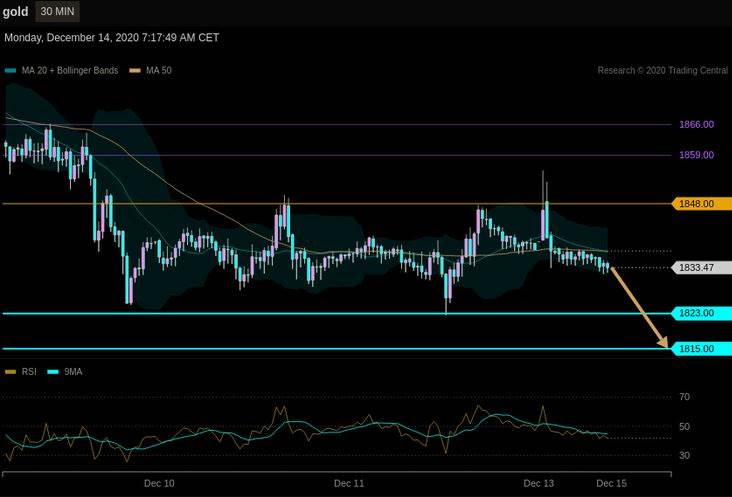Select the 1866.00 resistance price label

point(696,125)
